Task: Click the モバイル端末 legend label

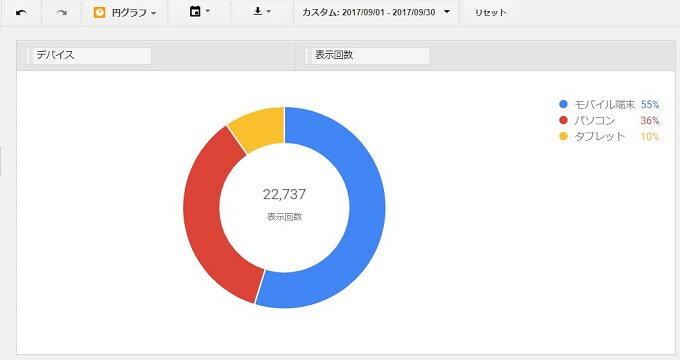Action: tap(605, 105)
